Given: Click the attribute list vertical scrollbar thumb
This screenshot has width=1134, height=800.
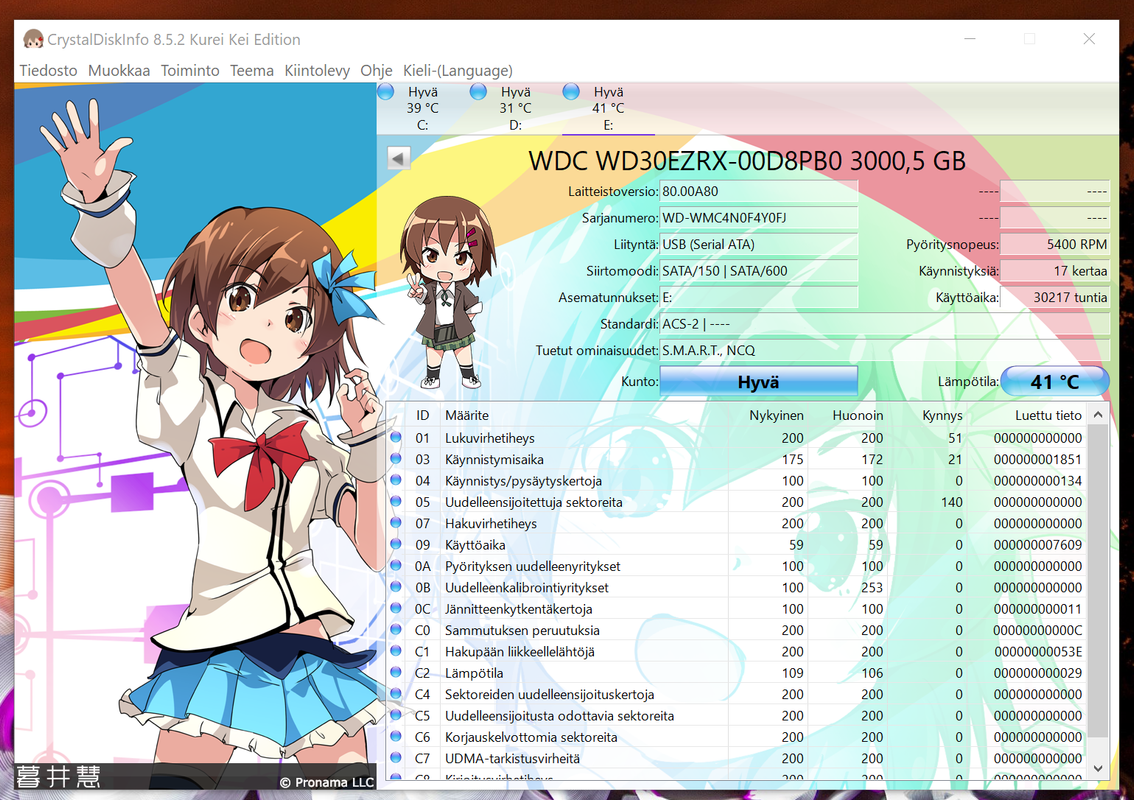Looking at the screenshot, I should tap(1098, 581).
